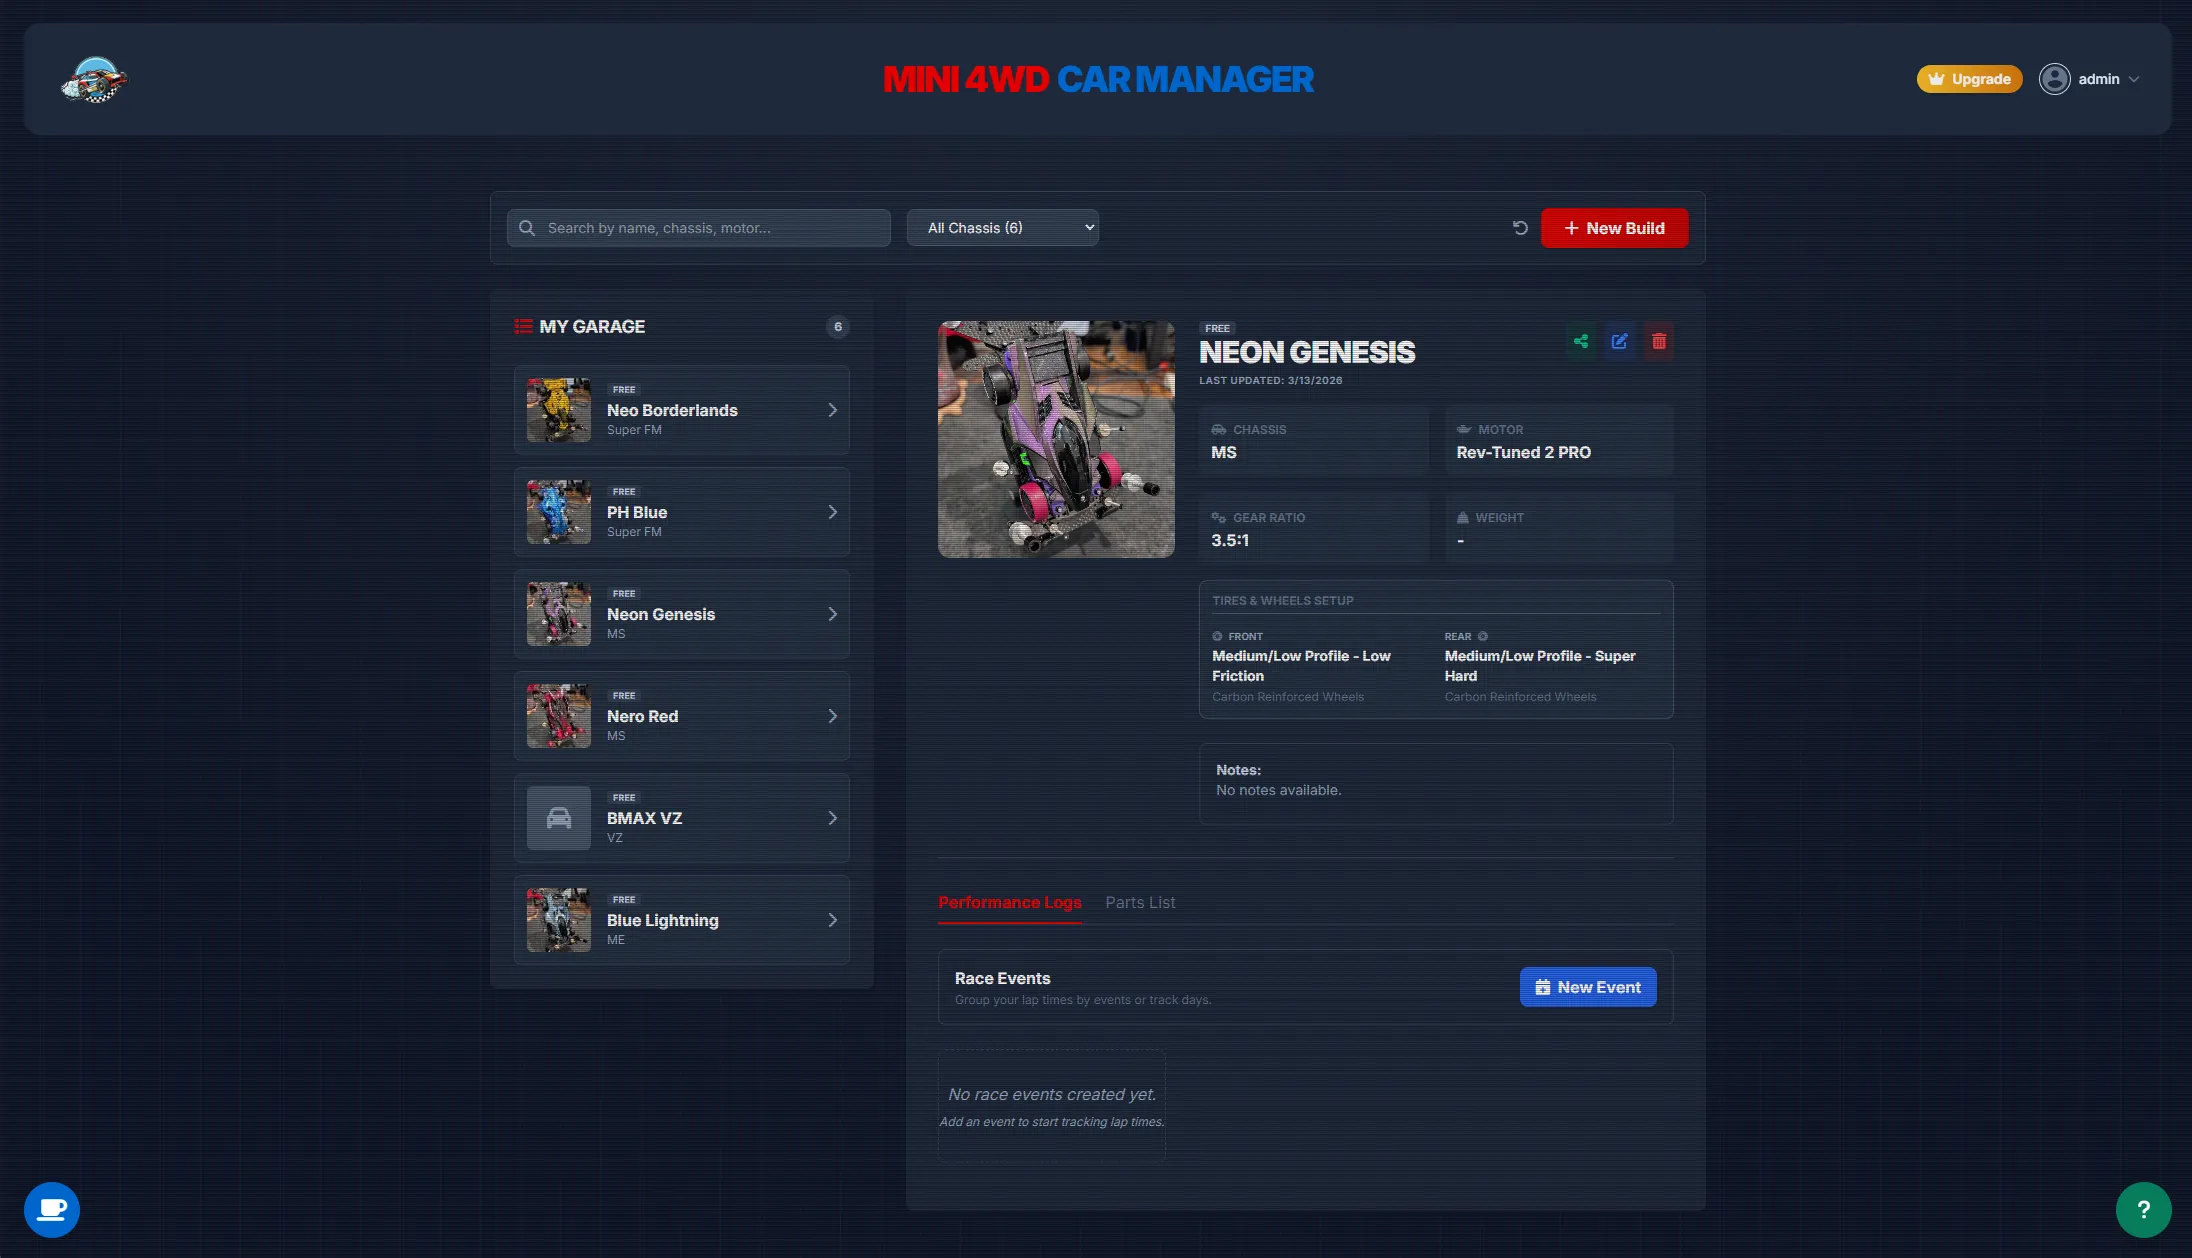Click the search by name field
The height and width of the screenshot is (1258, 2192).
(698, 228)
